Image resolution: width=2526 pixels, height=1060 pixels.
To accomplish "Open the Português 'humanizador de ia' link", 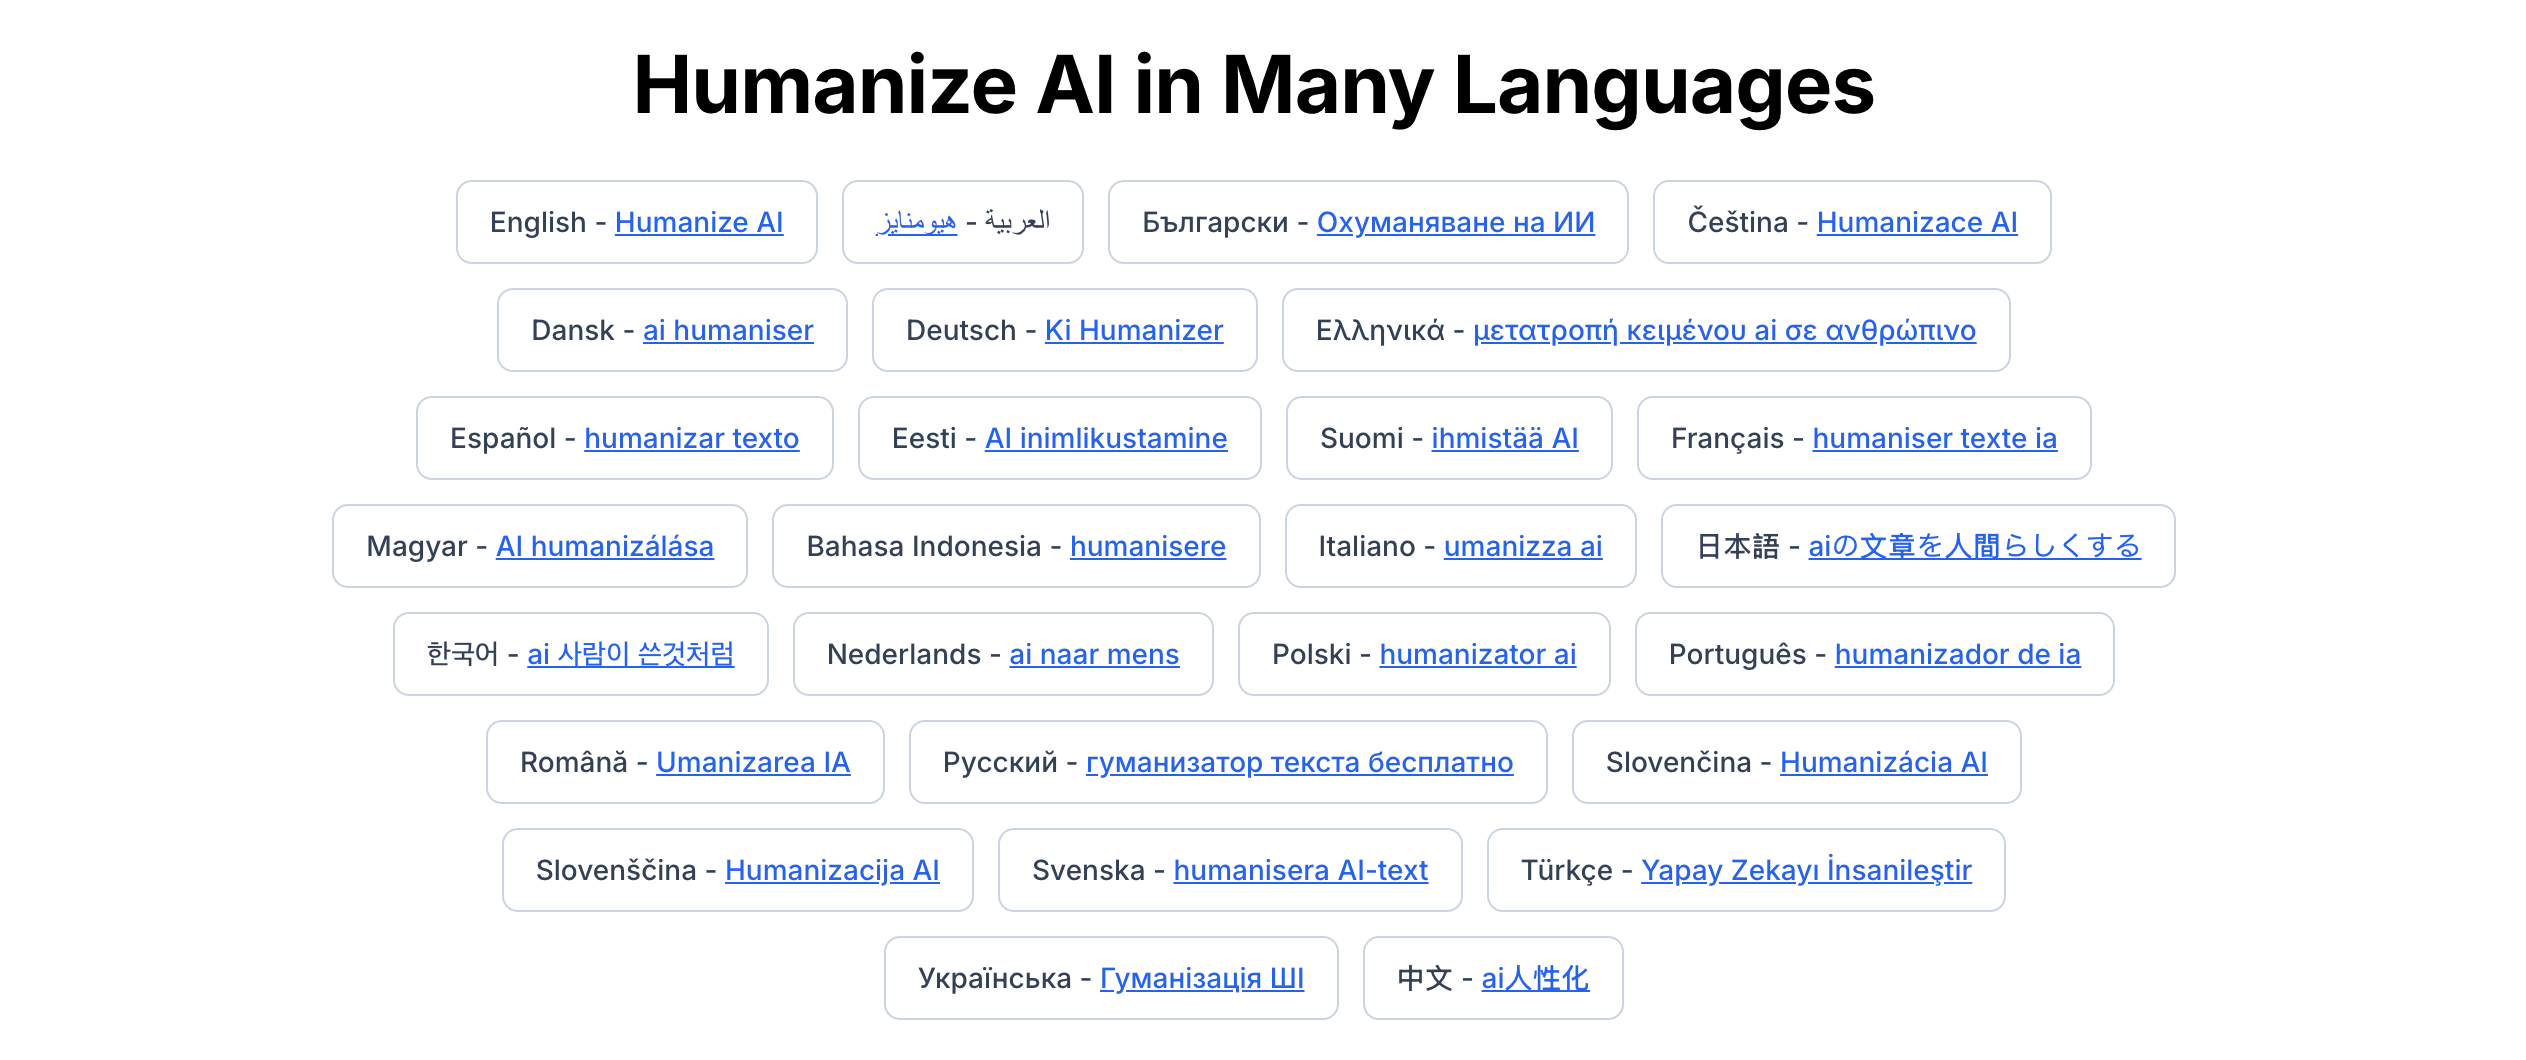I will pos(1958,654).
